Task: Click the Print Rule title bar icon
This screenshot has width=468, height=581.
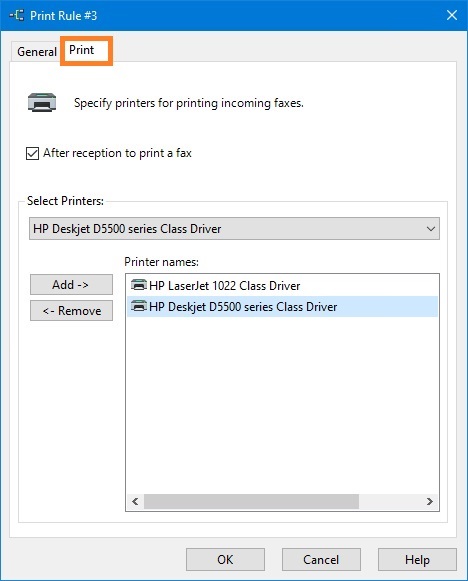Action: coord(17,15)
